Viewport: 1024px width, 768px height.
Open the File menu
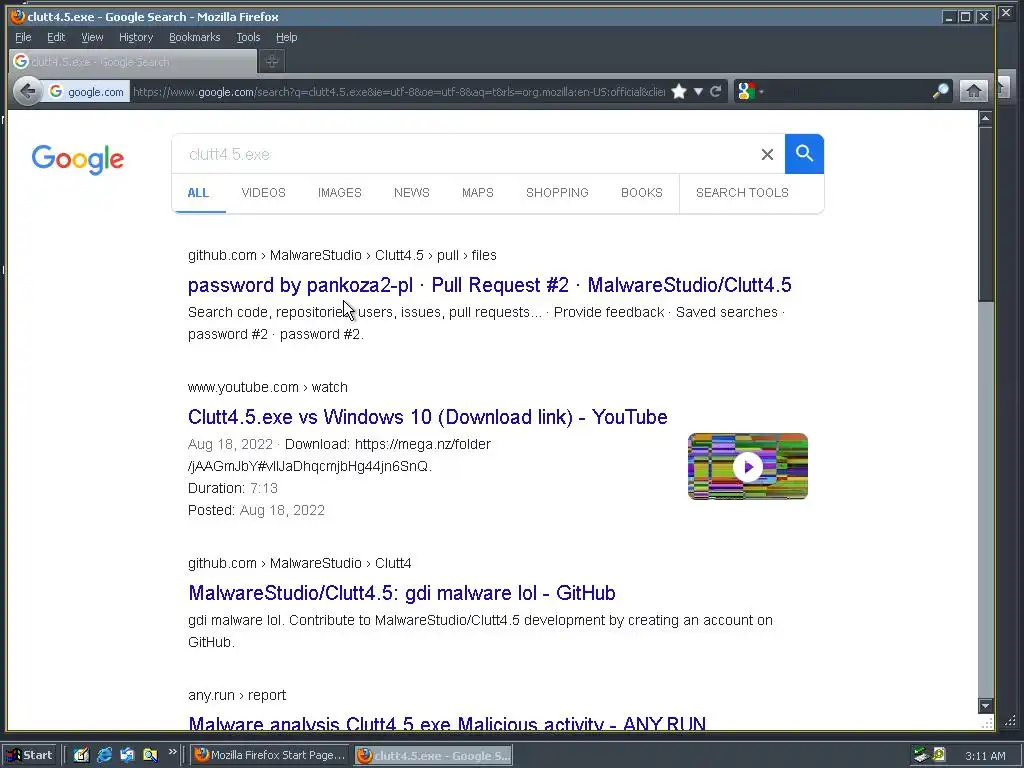coord(23,37)
